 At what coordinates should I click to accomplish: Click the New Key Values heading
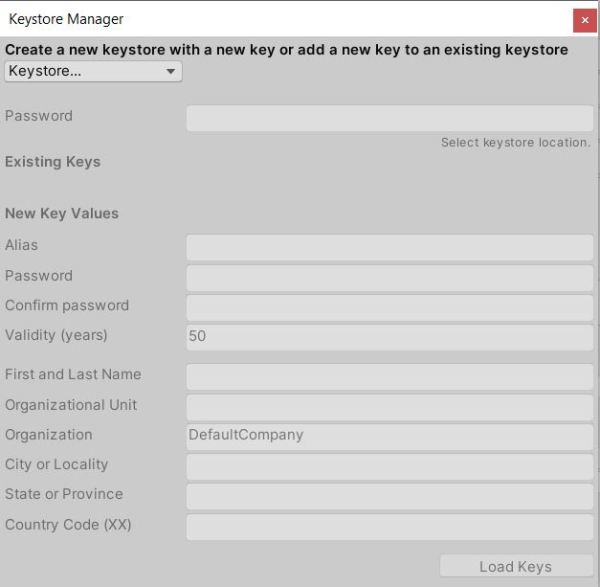point(62,213)
